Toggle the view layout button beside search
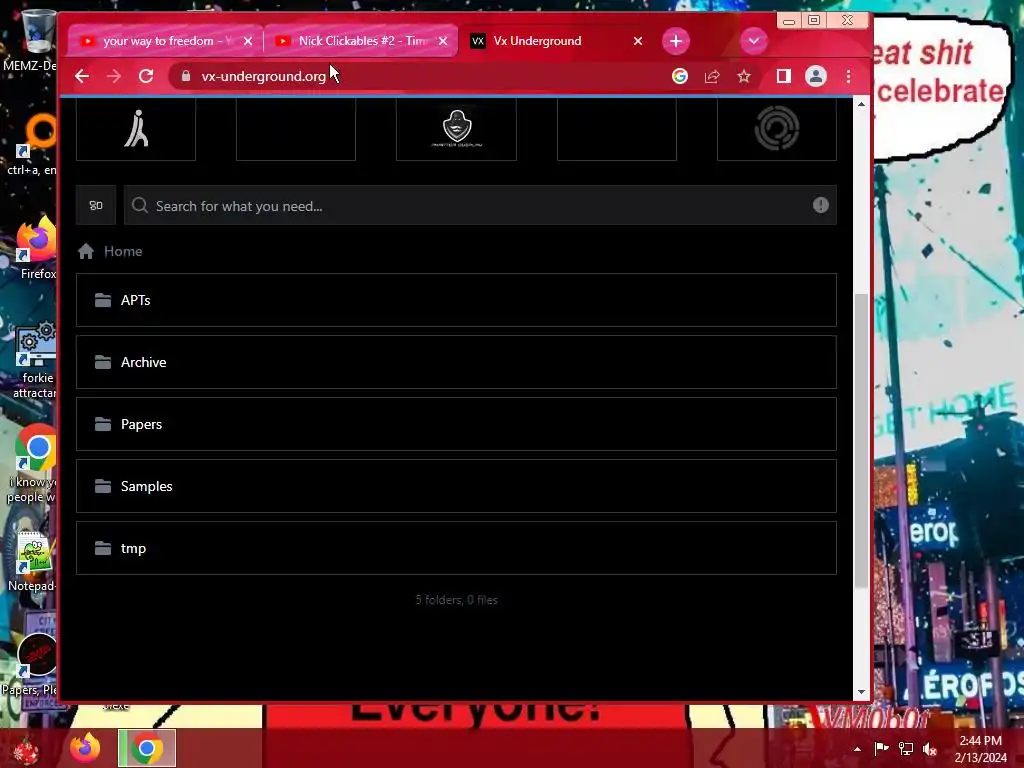 coord(96,206)
